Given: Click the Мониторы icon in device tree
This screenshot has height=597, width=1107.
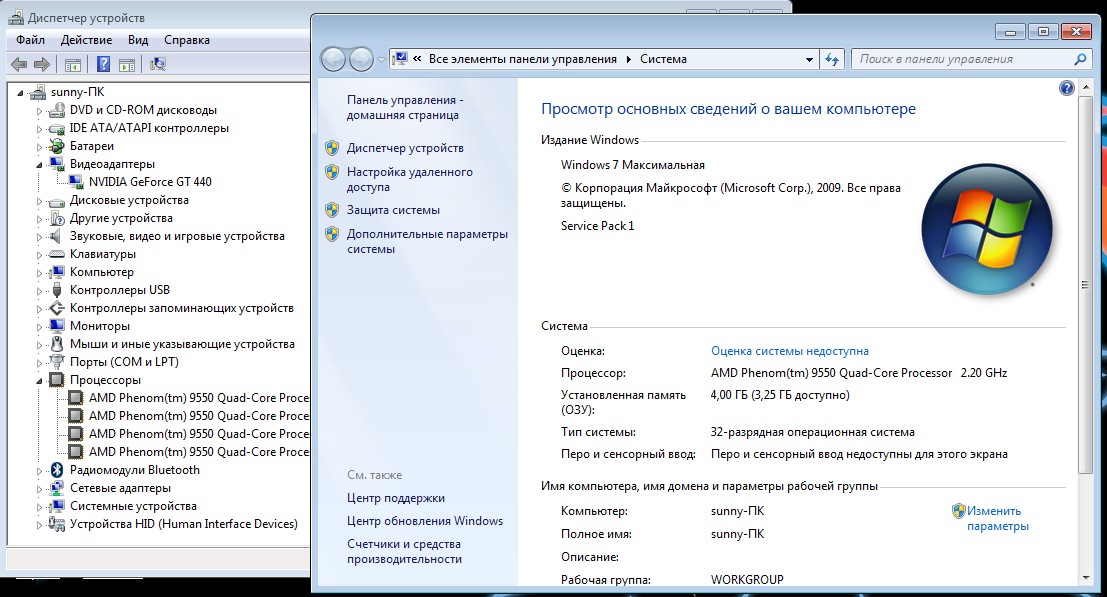Looking at the screenshot, I should [56, 326].
